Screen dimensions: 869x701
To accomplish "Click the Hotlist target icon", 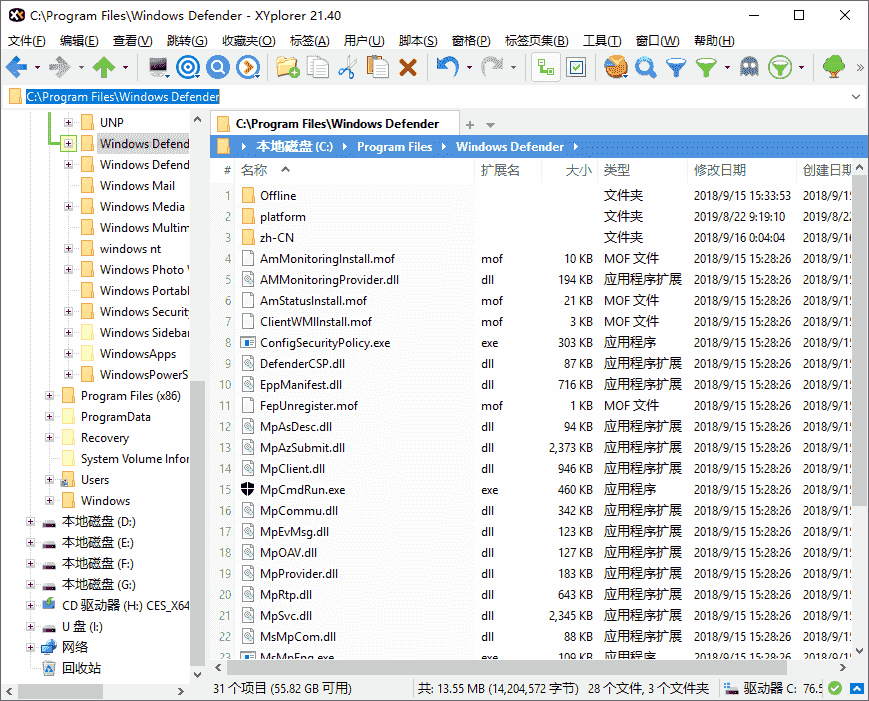I will point(188,68).
